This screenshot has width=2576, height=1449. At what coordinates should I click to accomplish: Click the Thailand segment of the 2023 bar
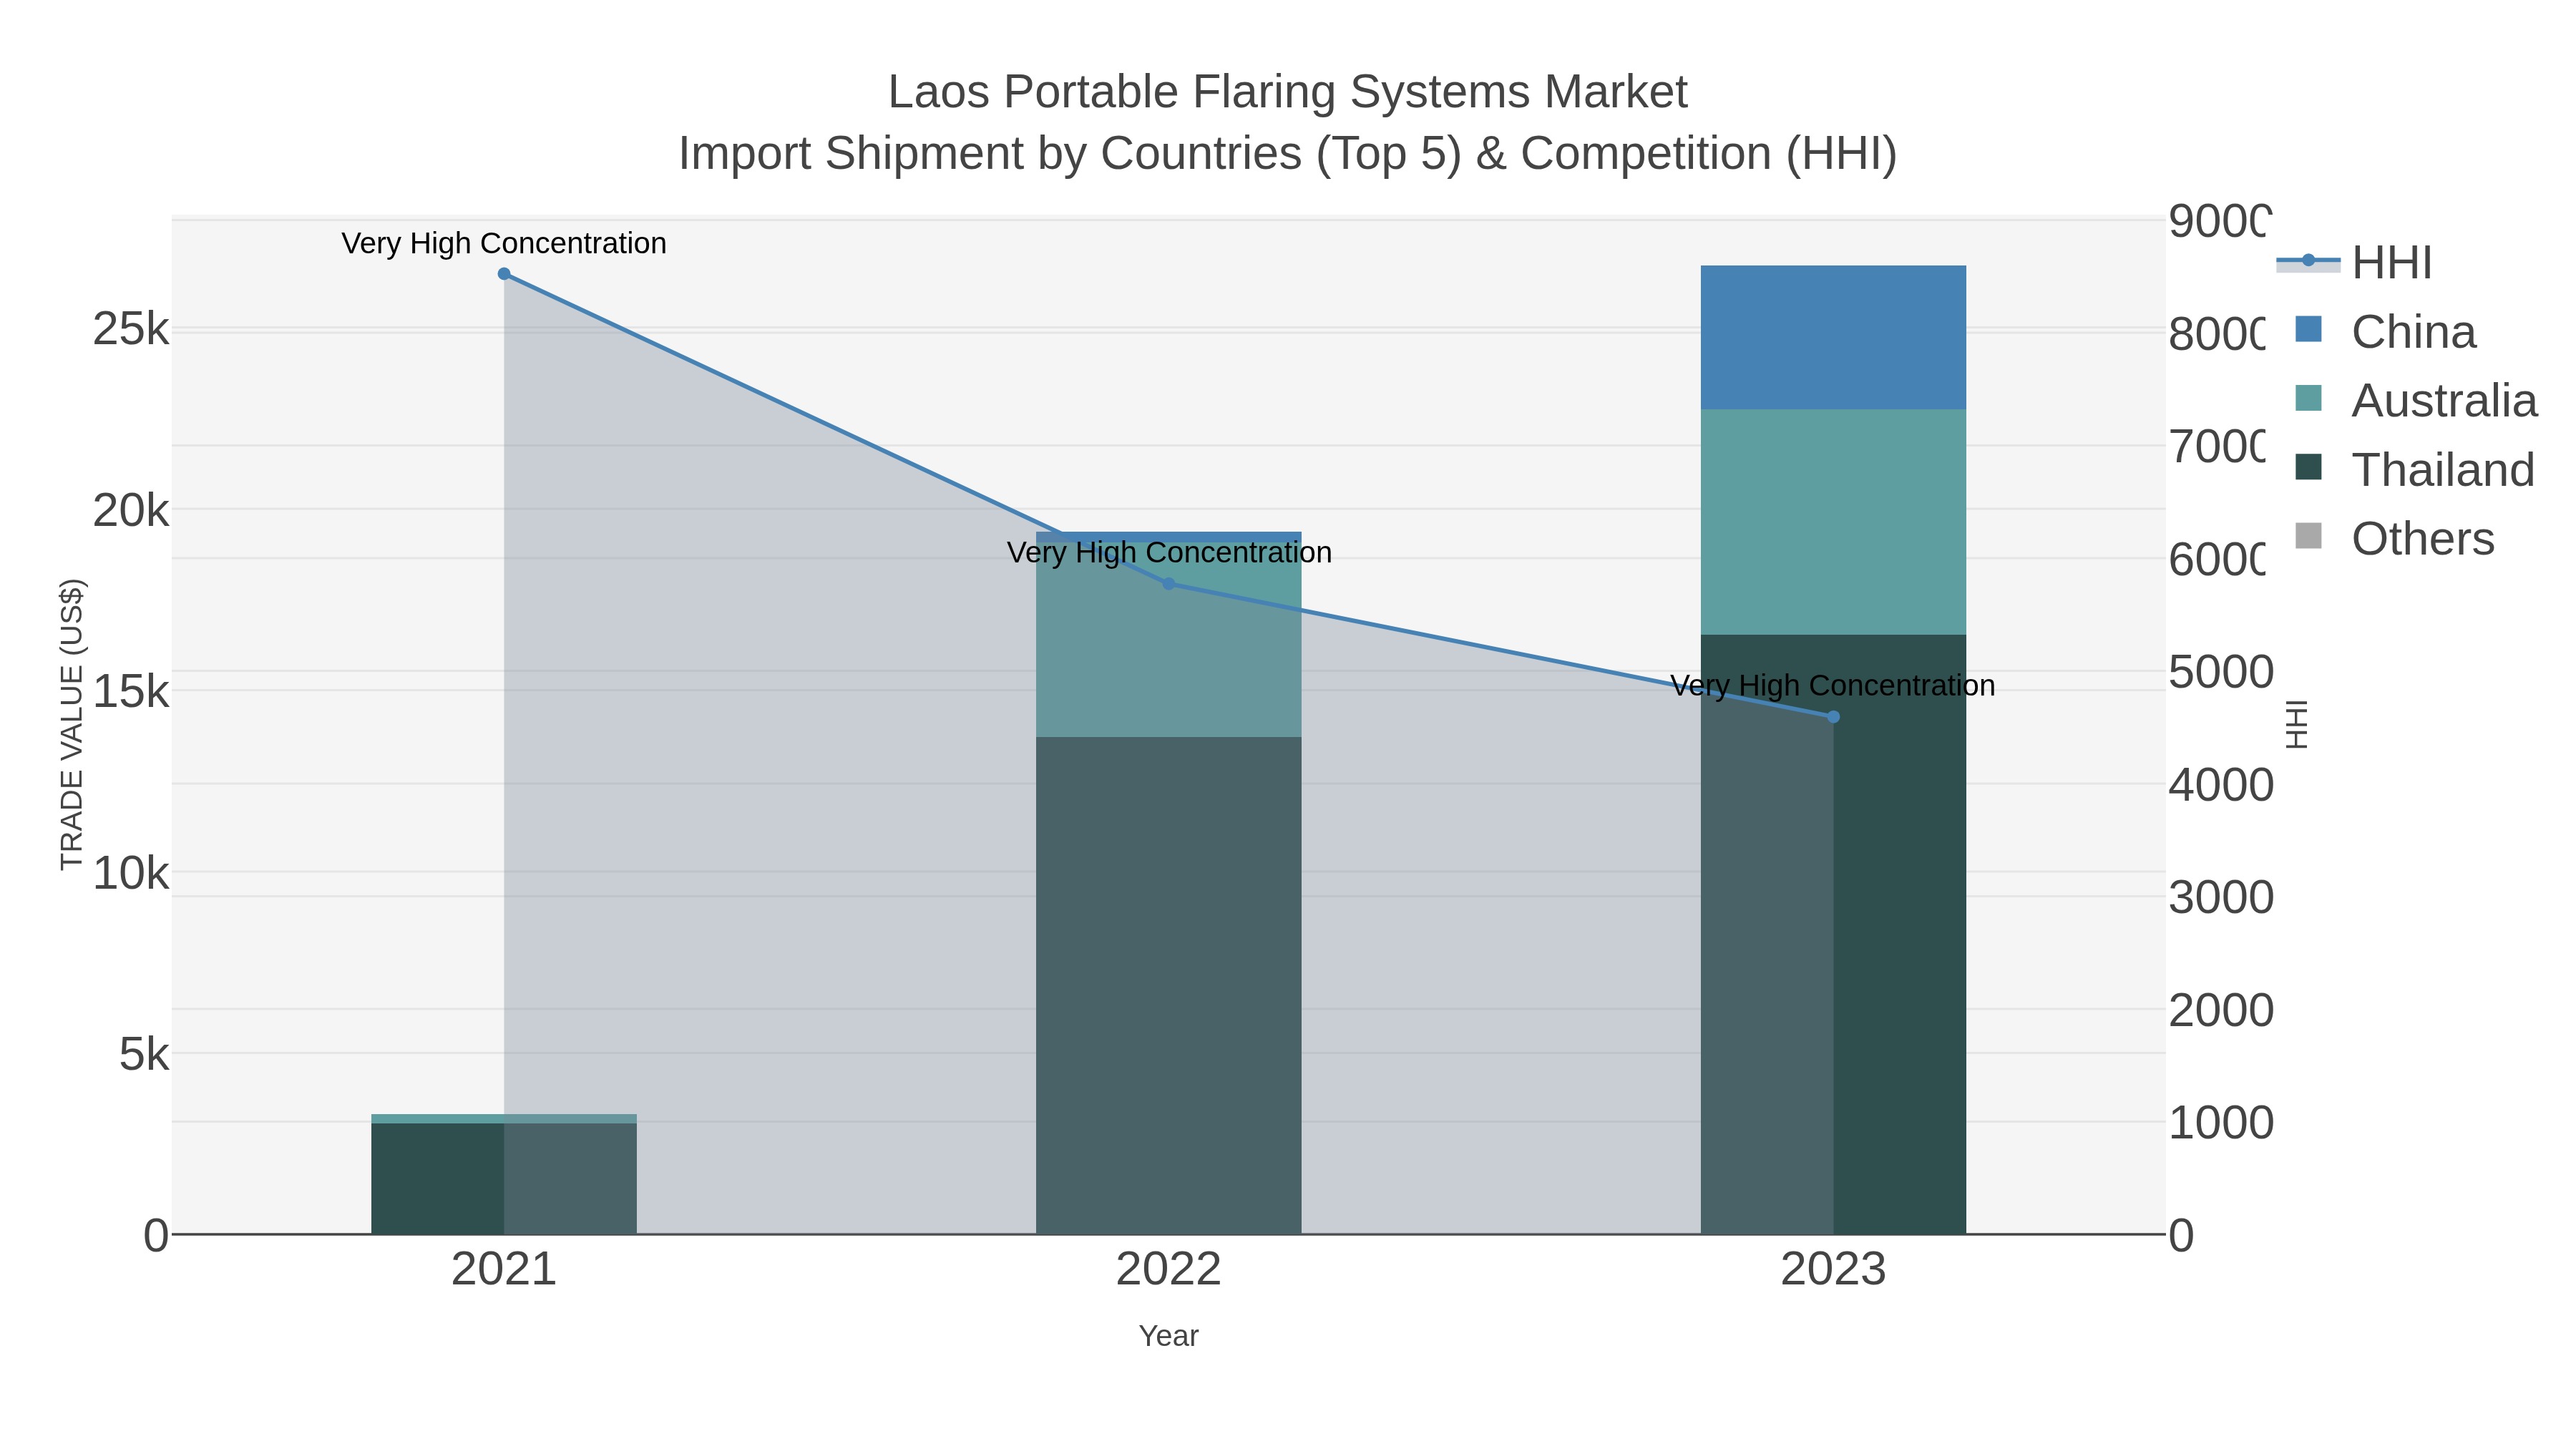coord(1833,934)
